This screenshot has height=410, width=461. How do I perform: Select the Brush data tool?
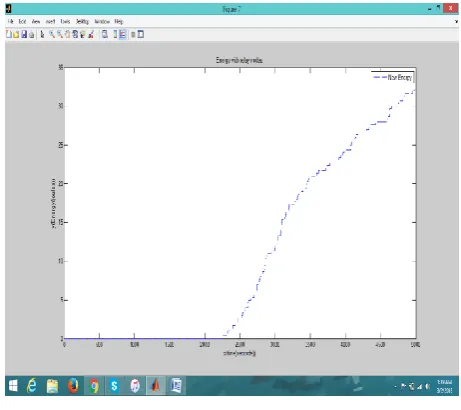(91, 34)
